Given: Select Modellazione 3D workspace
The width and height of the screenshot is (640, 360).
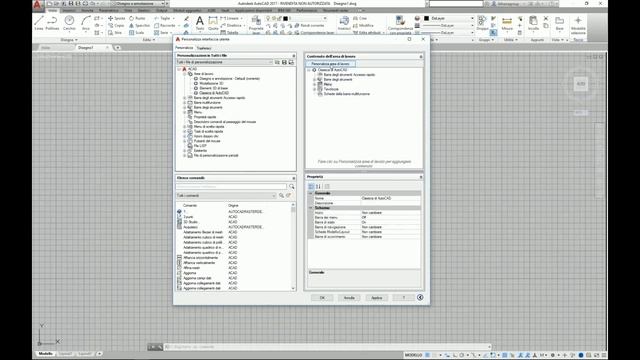Looking at the screenshot, I should tap(211, 83).
